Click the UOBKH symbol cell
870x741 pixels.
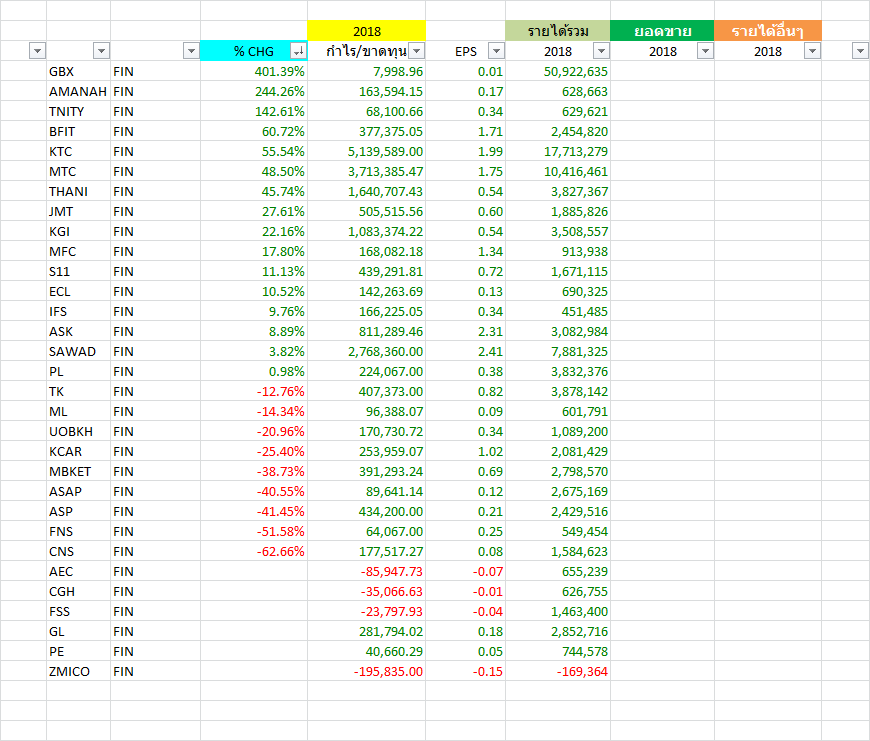click(78, 432)
